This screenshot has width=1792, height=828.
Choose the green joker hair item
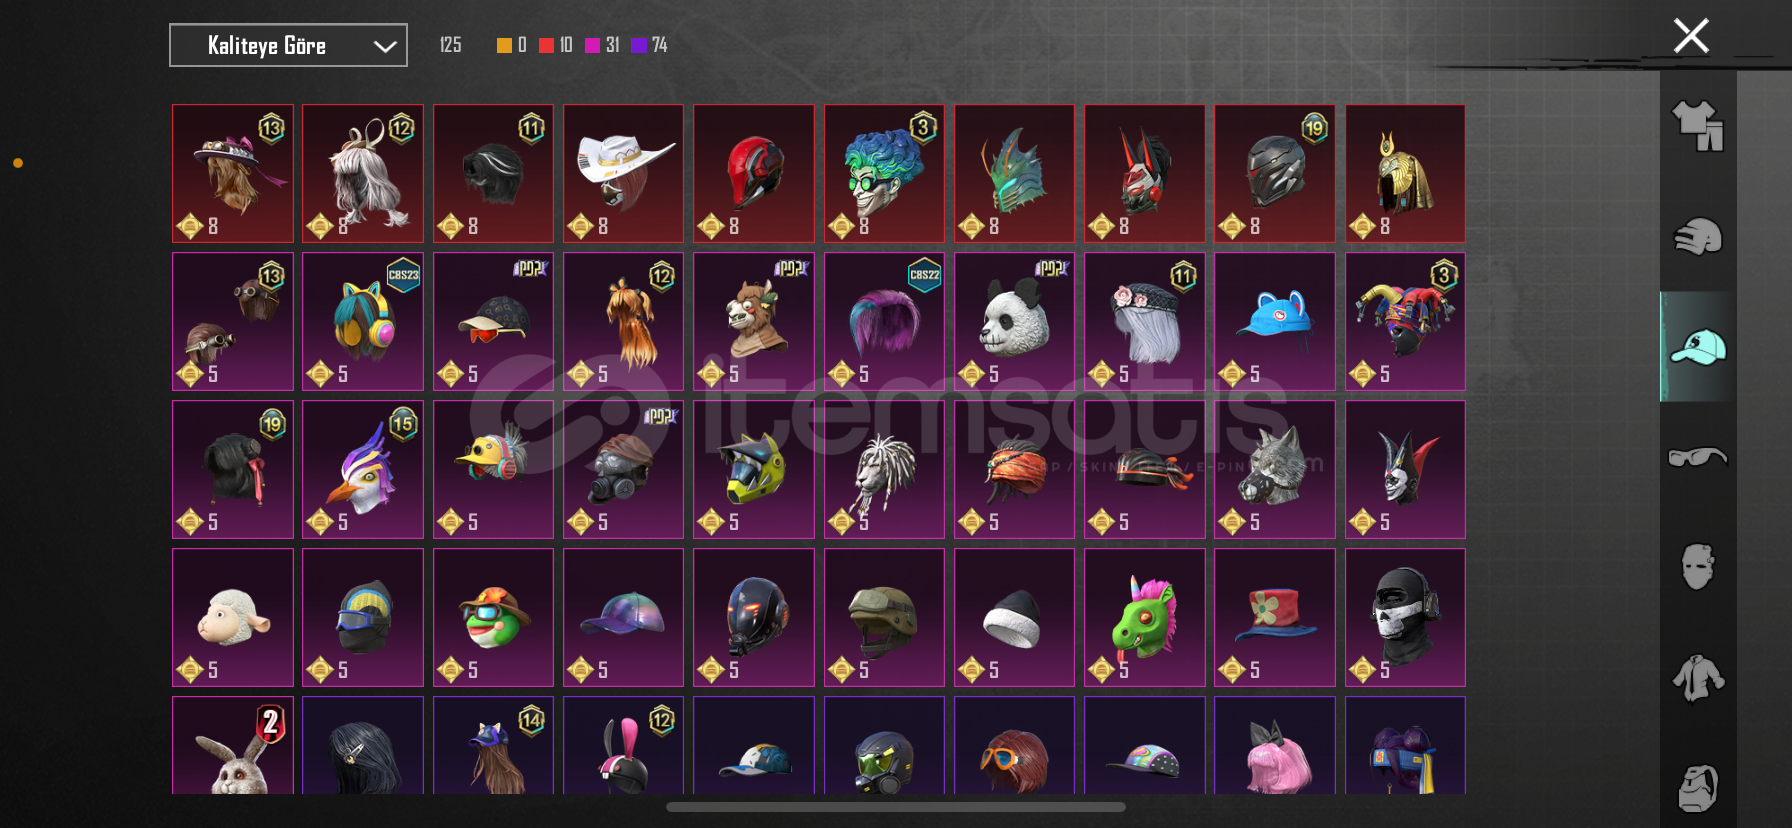coord(884,173)
